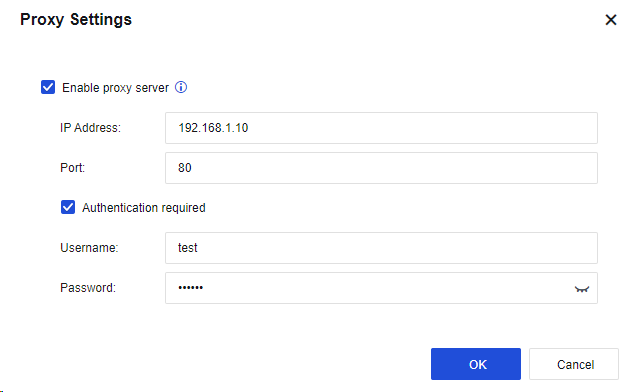Screen dimensions: 627x392
Task: Click the Username input field
Action: click(x=381, y=248)
